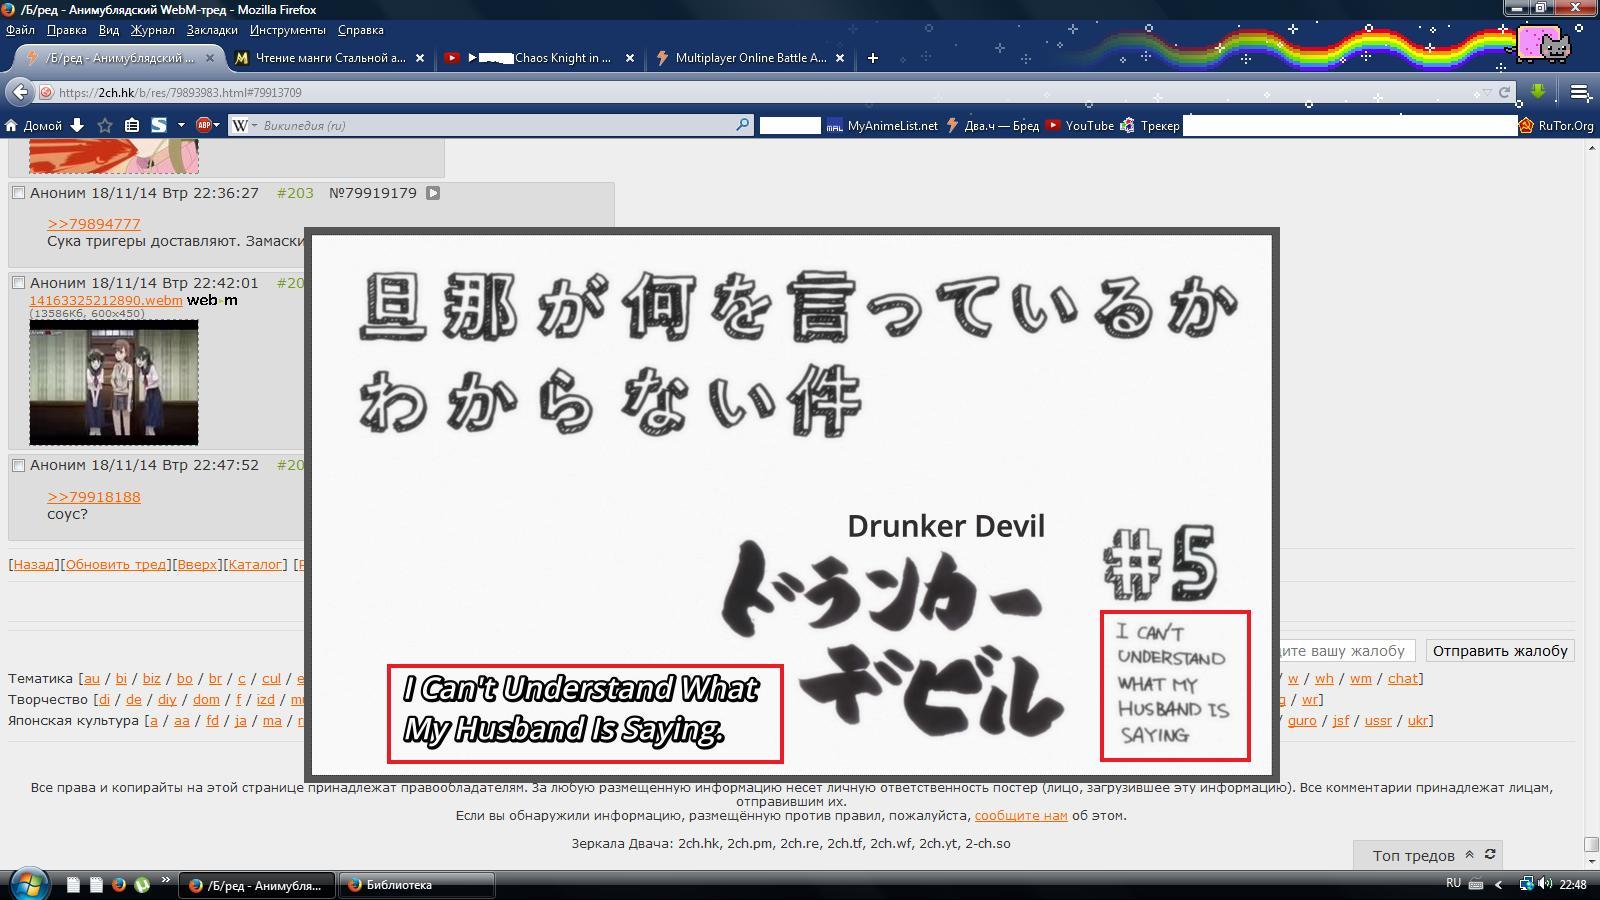The image size is (1600, 900).
Task: Open the Adblock Plus dropdown arrow
Action: click(218, 125)
